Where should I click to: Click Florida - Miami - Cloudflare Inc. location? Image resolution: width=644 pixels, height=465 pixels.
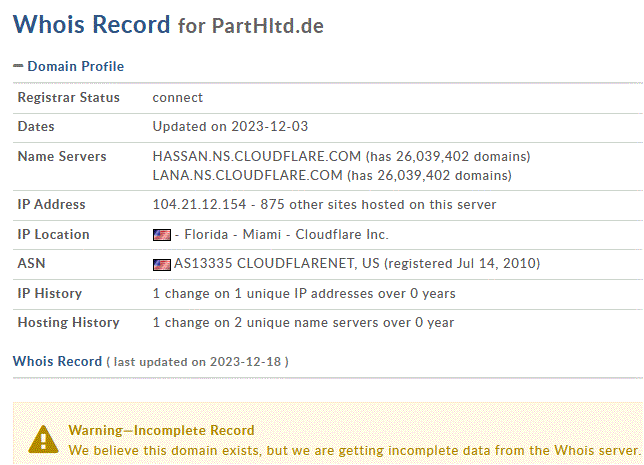click(286, 234)
